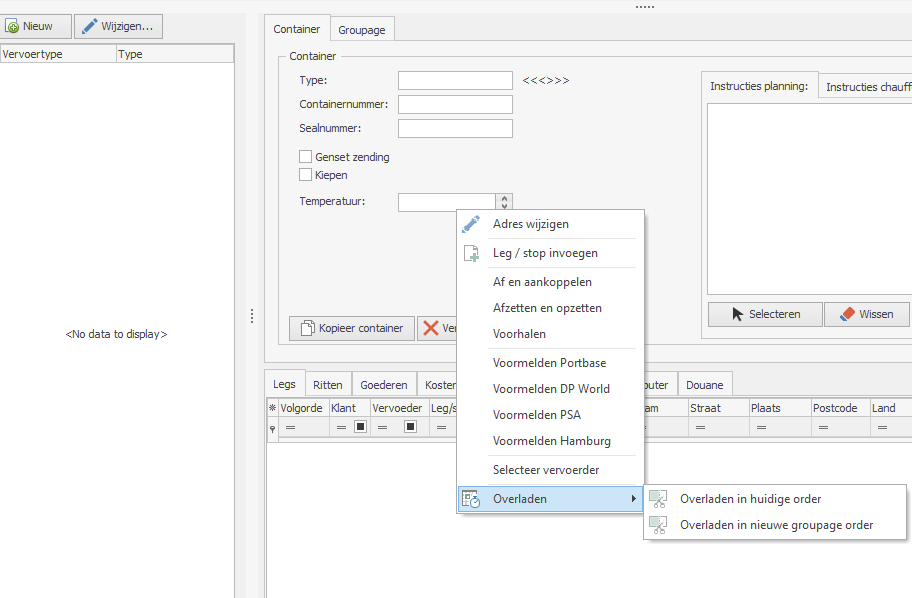
Task: Click the Postcode filter equals operator
Action: 823,428
